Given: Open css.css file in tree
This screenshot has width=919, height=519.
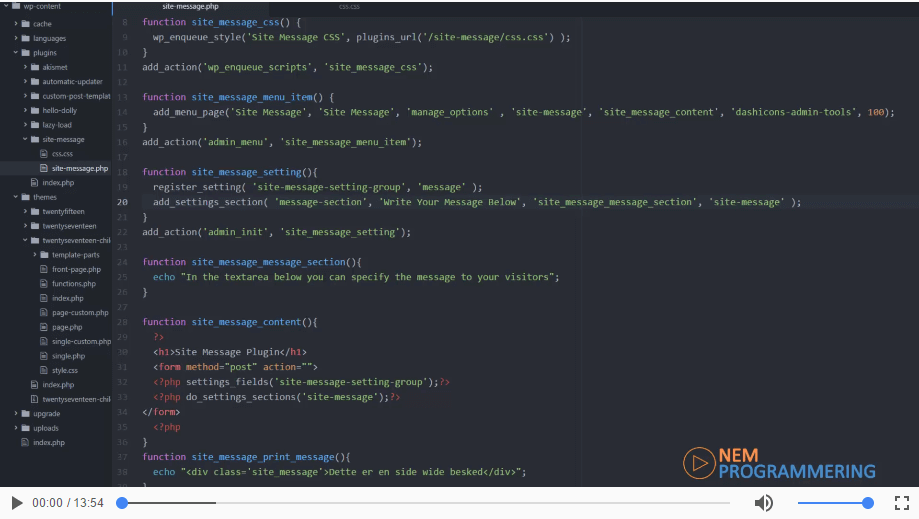Looking at the screenshot, I should [62, 153].
